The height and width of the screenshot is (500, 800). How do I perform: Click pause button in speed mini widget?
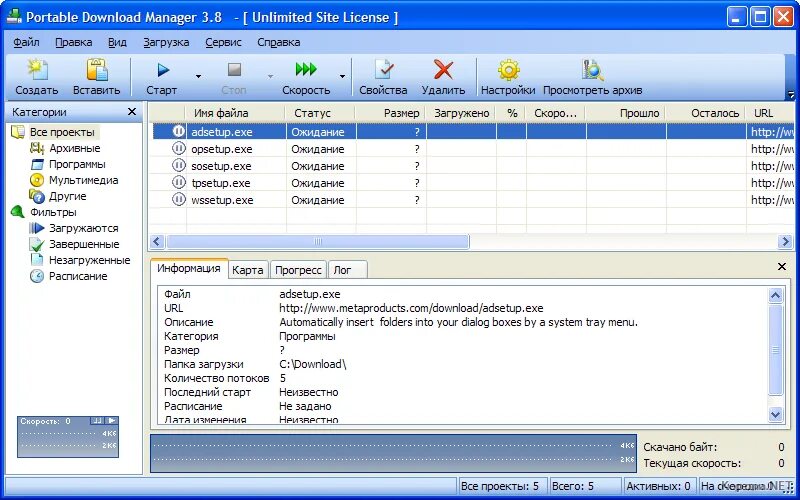pos(96,421)
